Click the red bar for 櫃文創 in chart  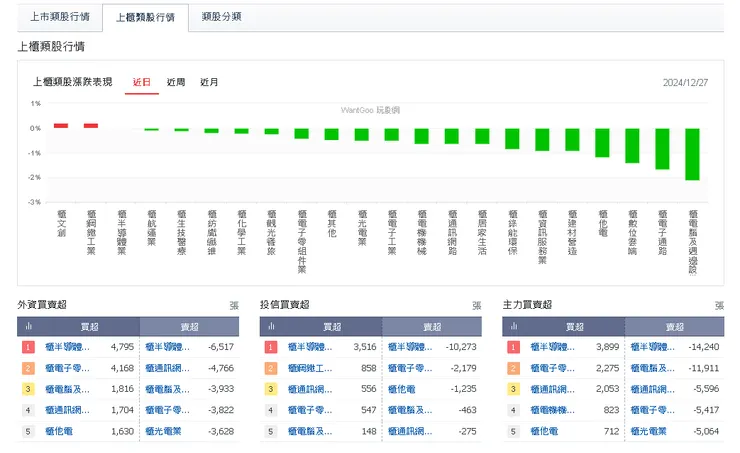pyautogui.click(x=61, y=126)
